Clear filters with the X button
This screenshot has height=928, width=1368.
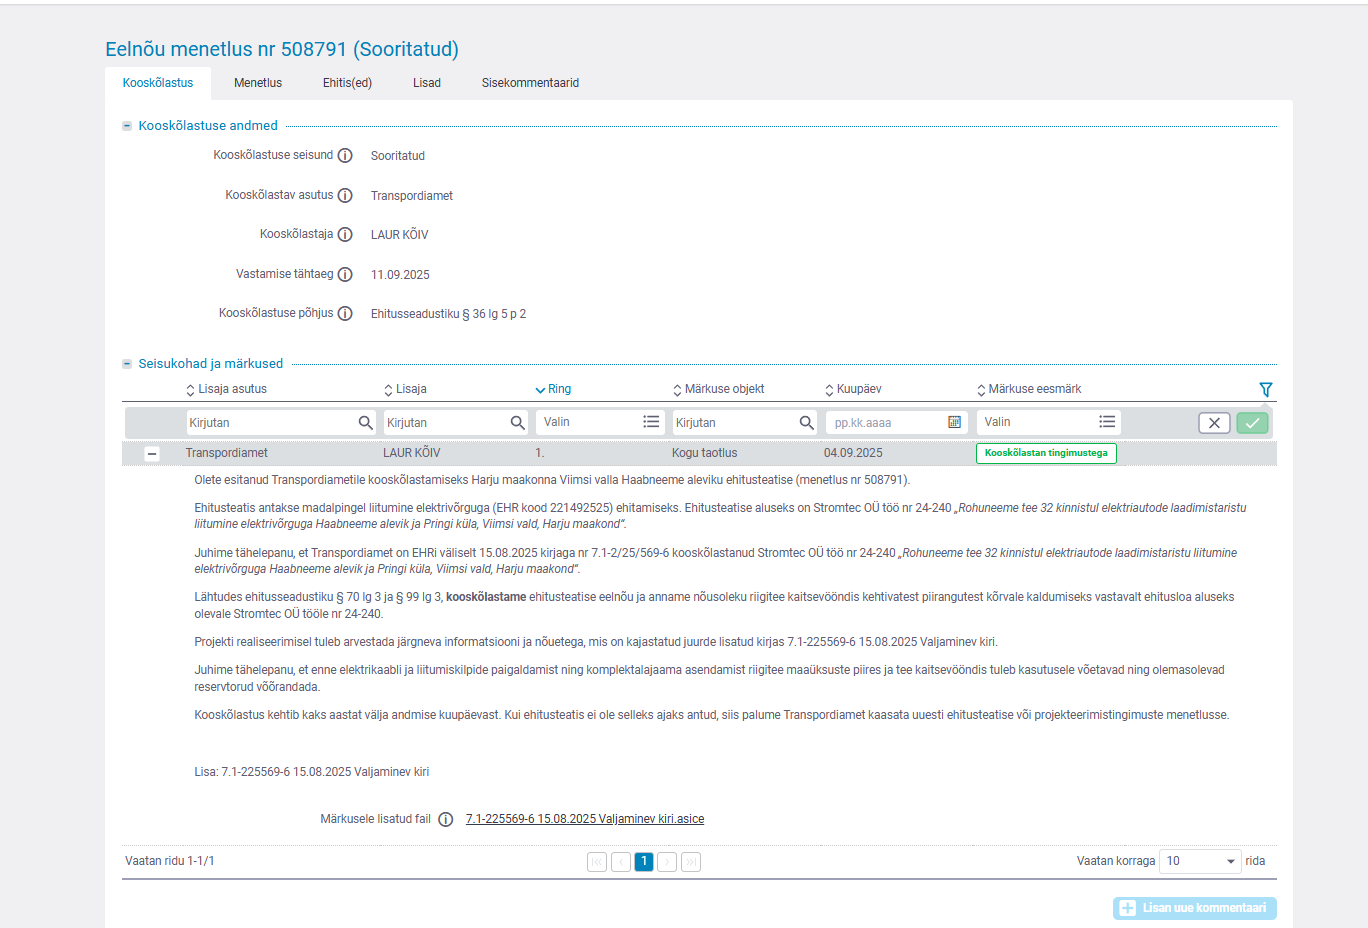point(1214,423)
